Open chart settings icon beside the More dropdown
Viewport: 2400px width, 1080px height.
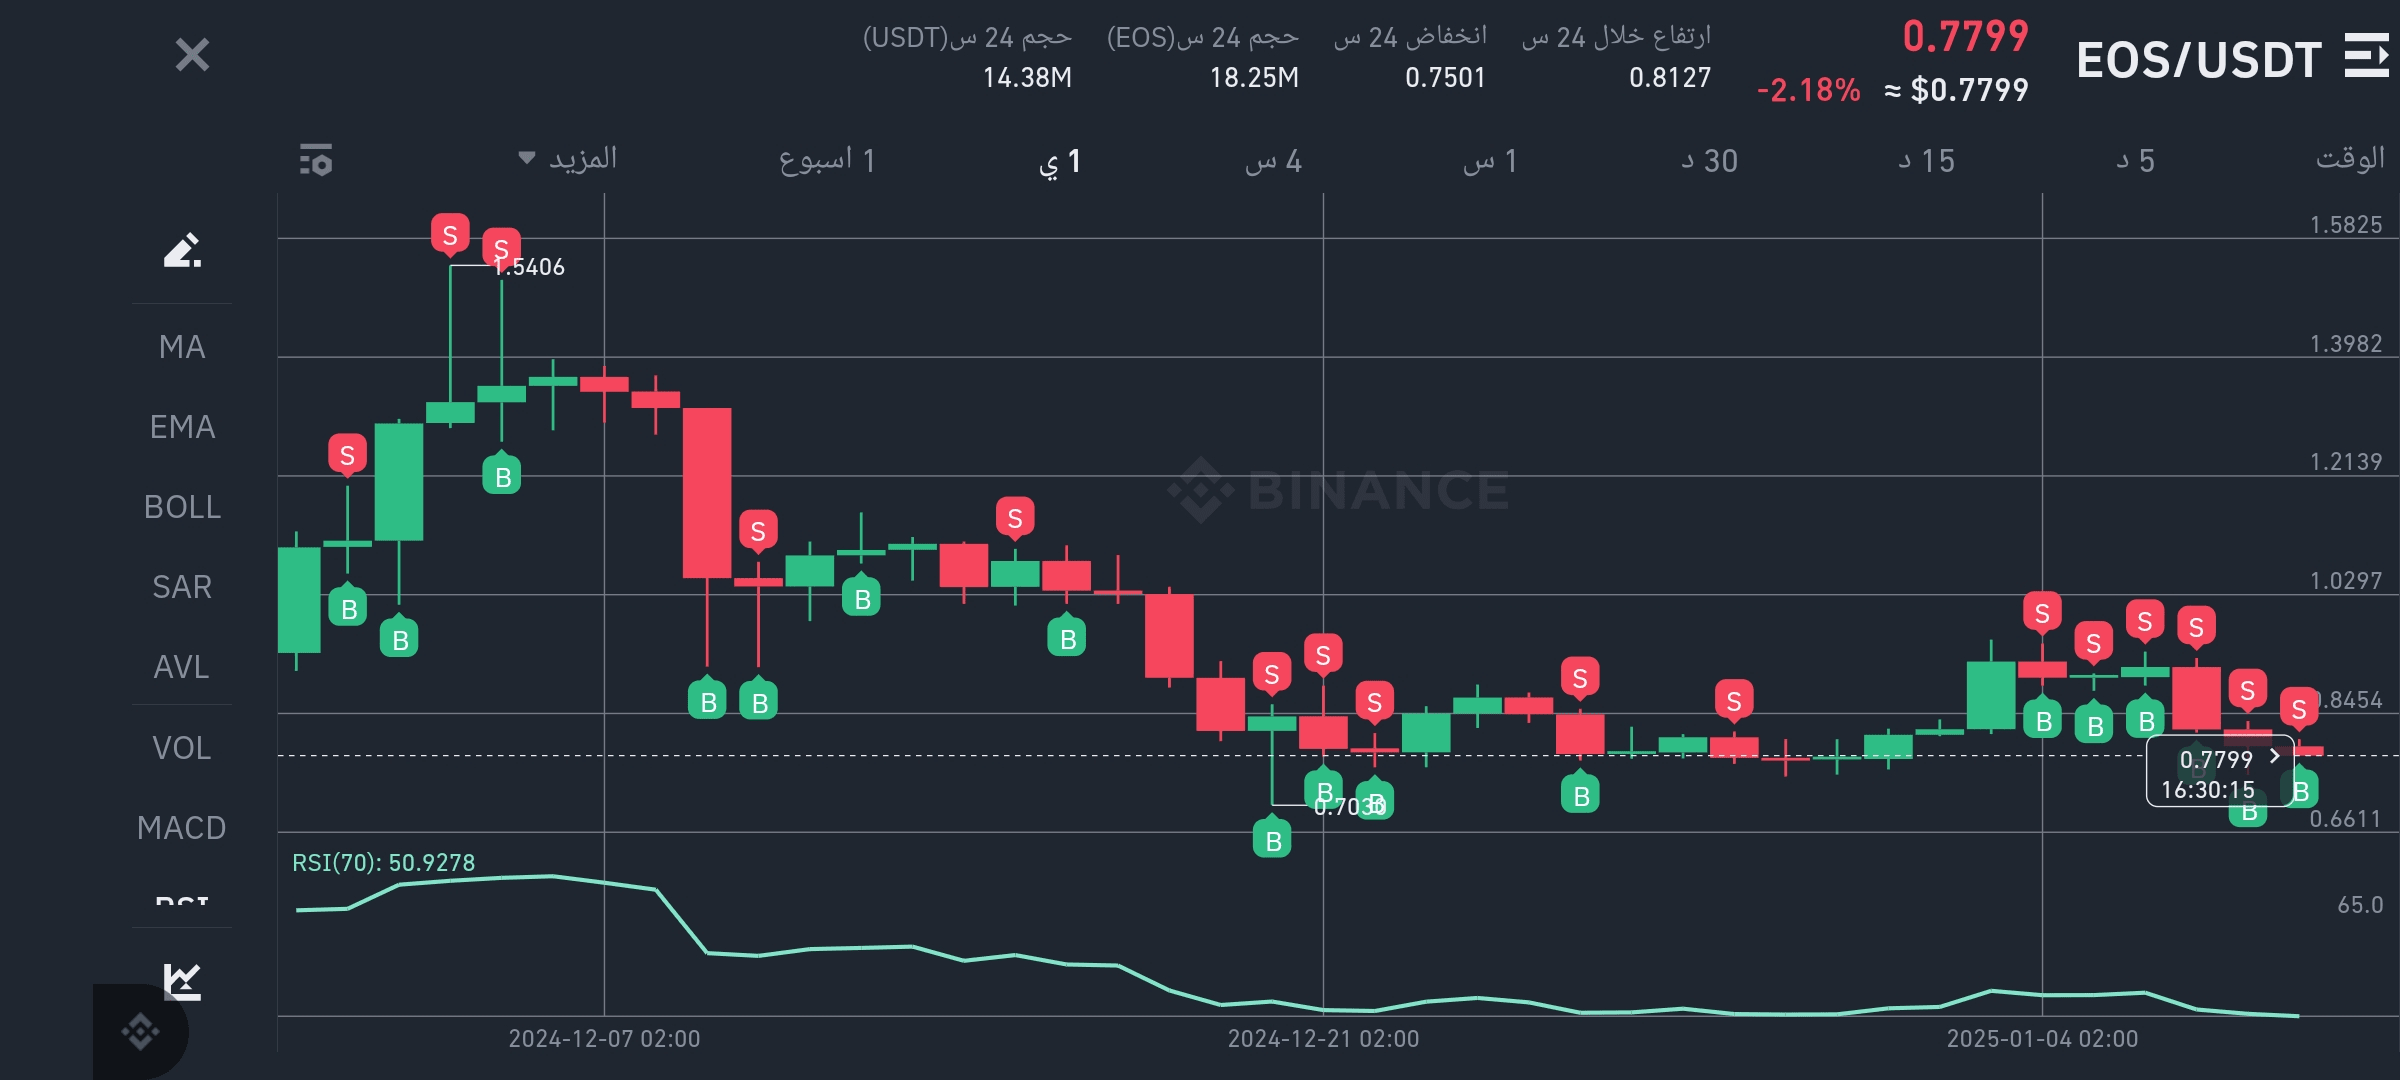[x=316, y=160]
